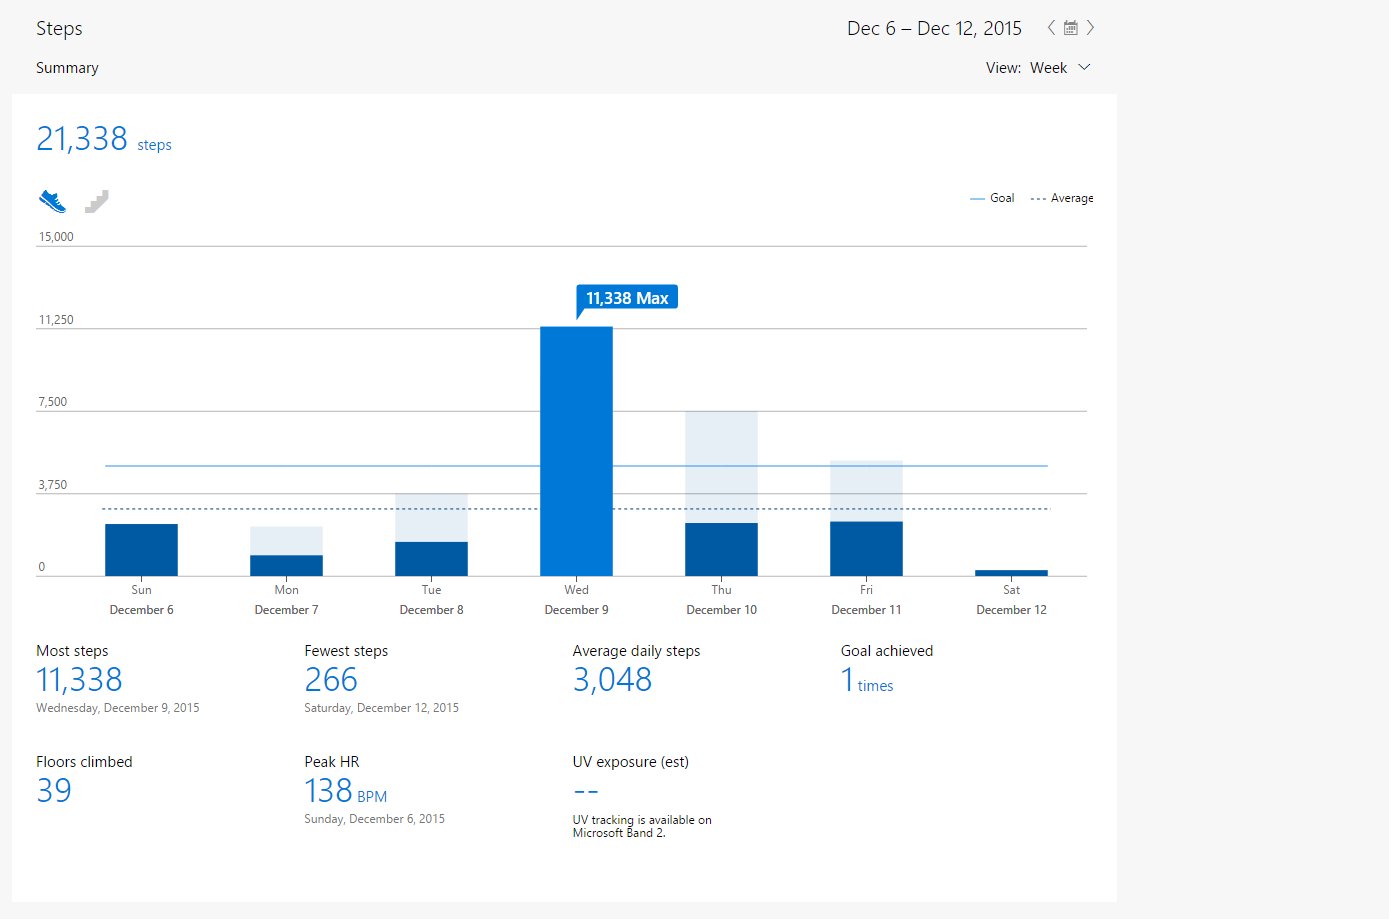1389x919 pixels.
Task: Click the Most steps value 11,338
Action: pos(79,680)
